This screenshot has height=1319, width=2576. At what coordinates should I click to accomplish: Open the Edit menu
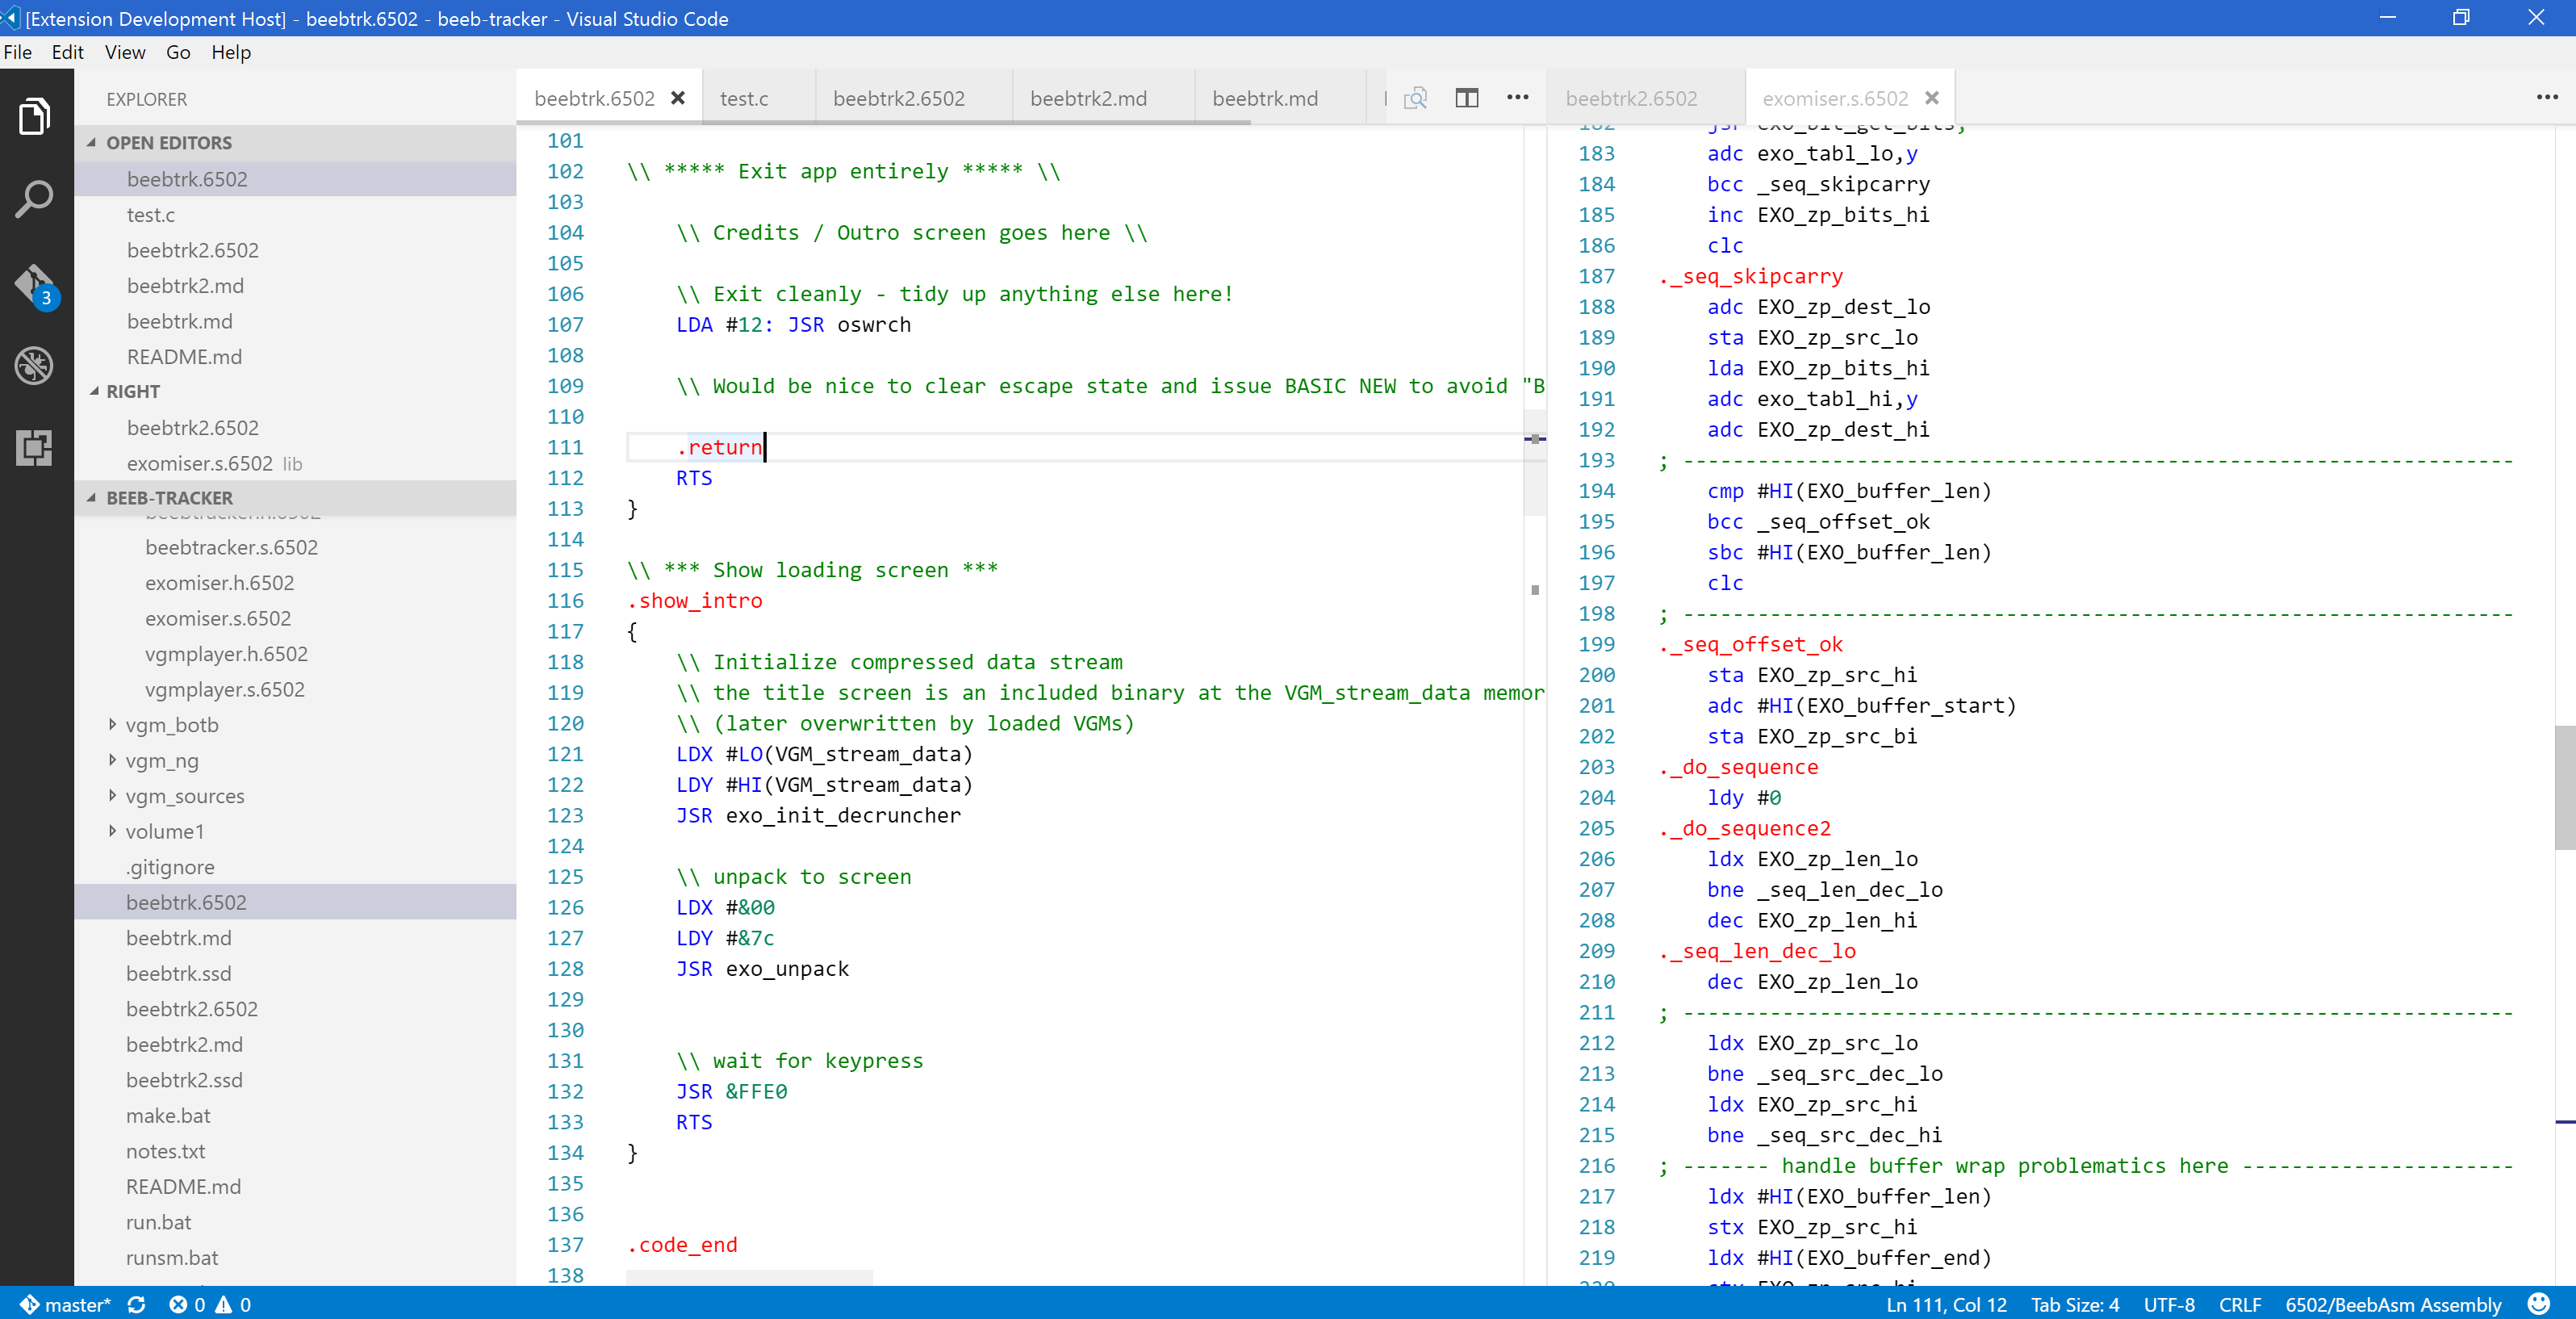[67, 52]
